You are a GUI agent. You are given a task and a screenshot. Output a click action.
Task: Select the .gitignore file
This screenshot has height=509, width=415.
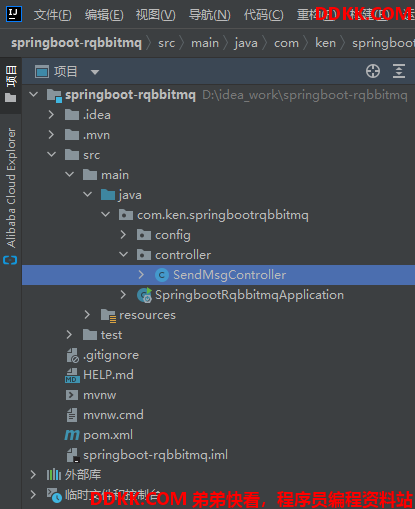tap(111, 355)
